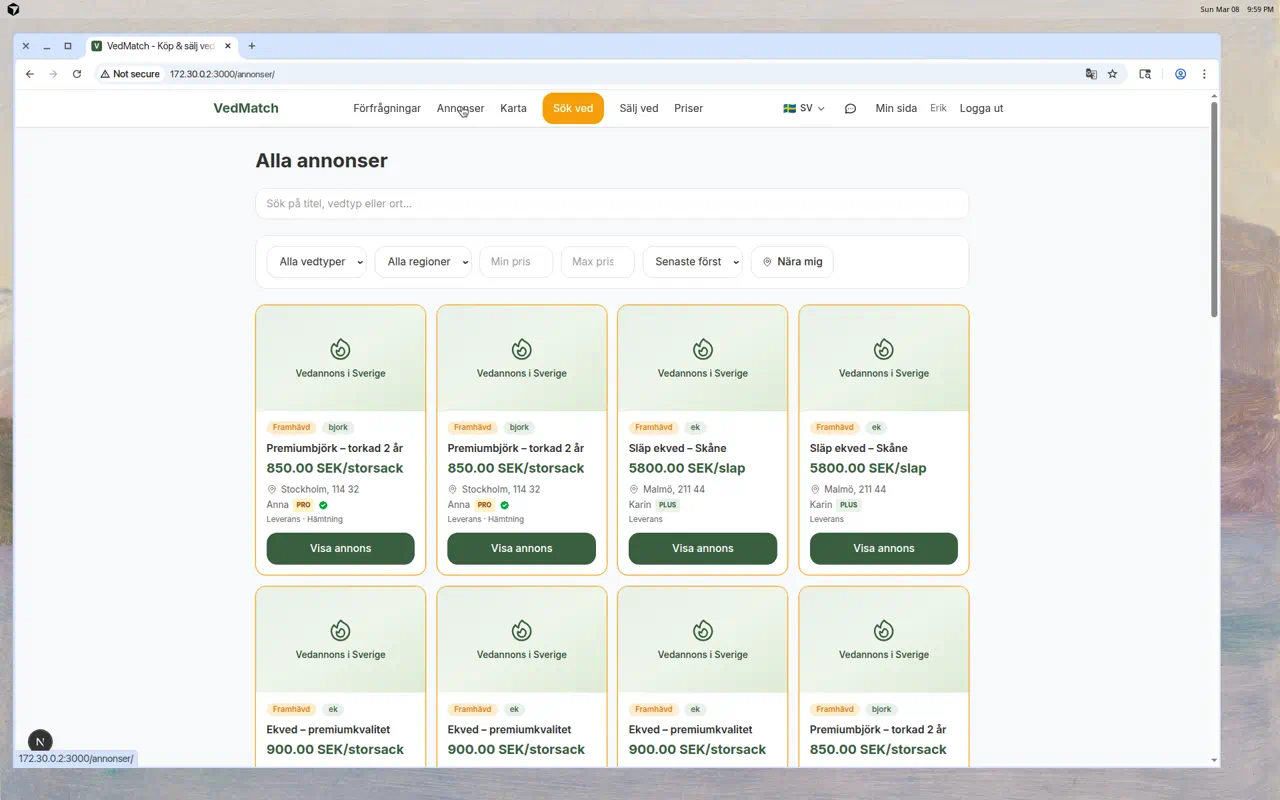Click the browser translate page icon
The height and width of the screenshot is (800, 1280).
(1091, 74)
